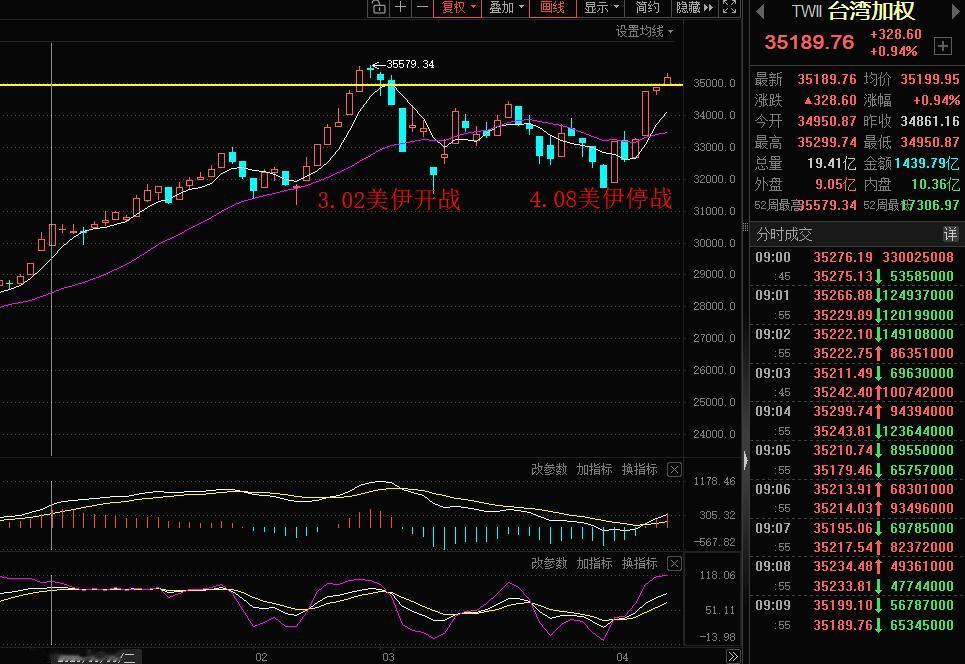Click the lock icon at toolbar left
The height and width of the screenshot is (664, 965).
[x=379, y=7]
